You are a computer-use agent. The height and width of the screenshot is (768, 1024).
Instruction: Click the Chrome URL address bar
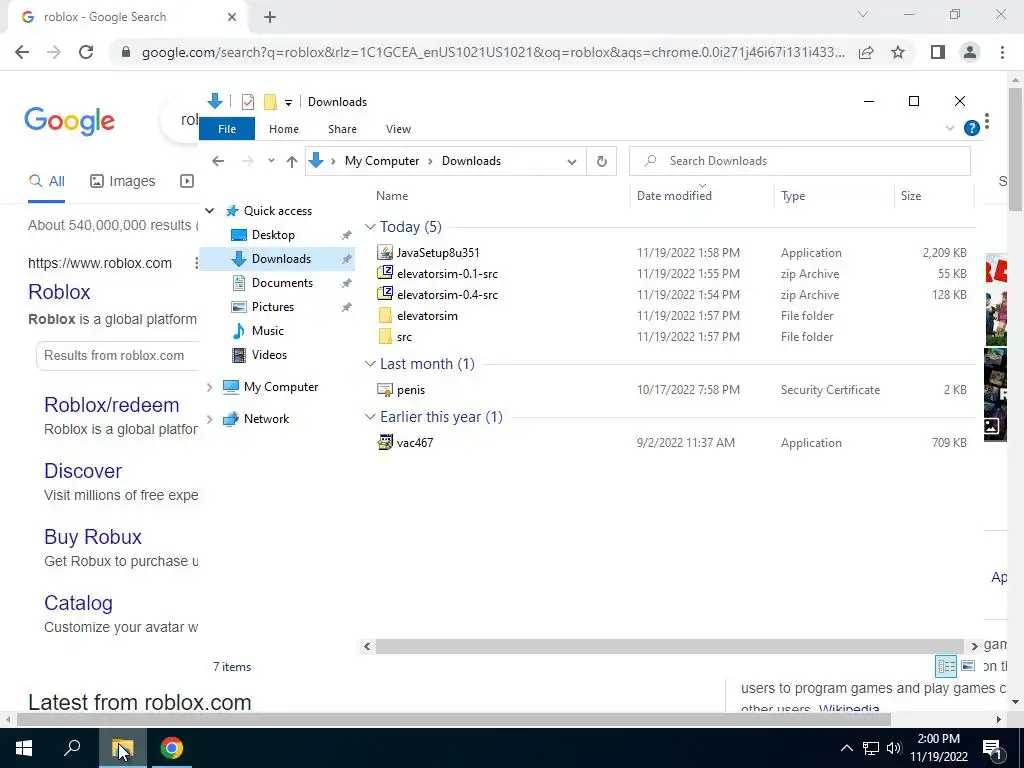492,52
